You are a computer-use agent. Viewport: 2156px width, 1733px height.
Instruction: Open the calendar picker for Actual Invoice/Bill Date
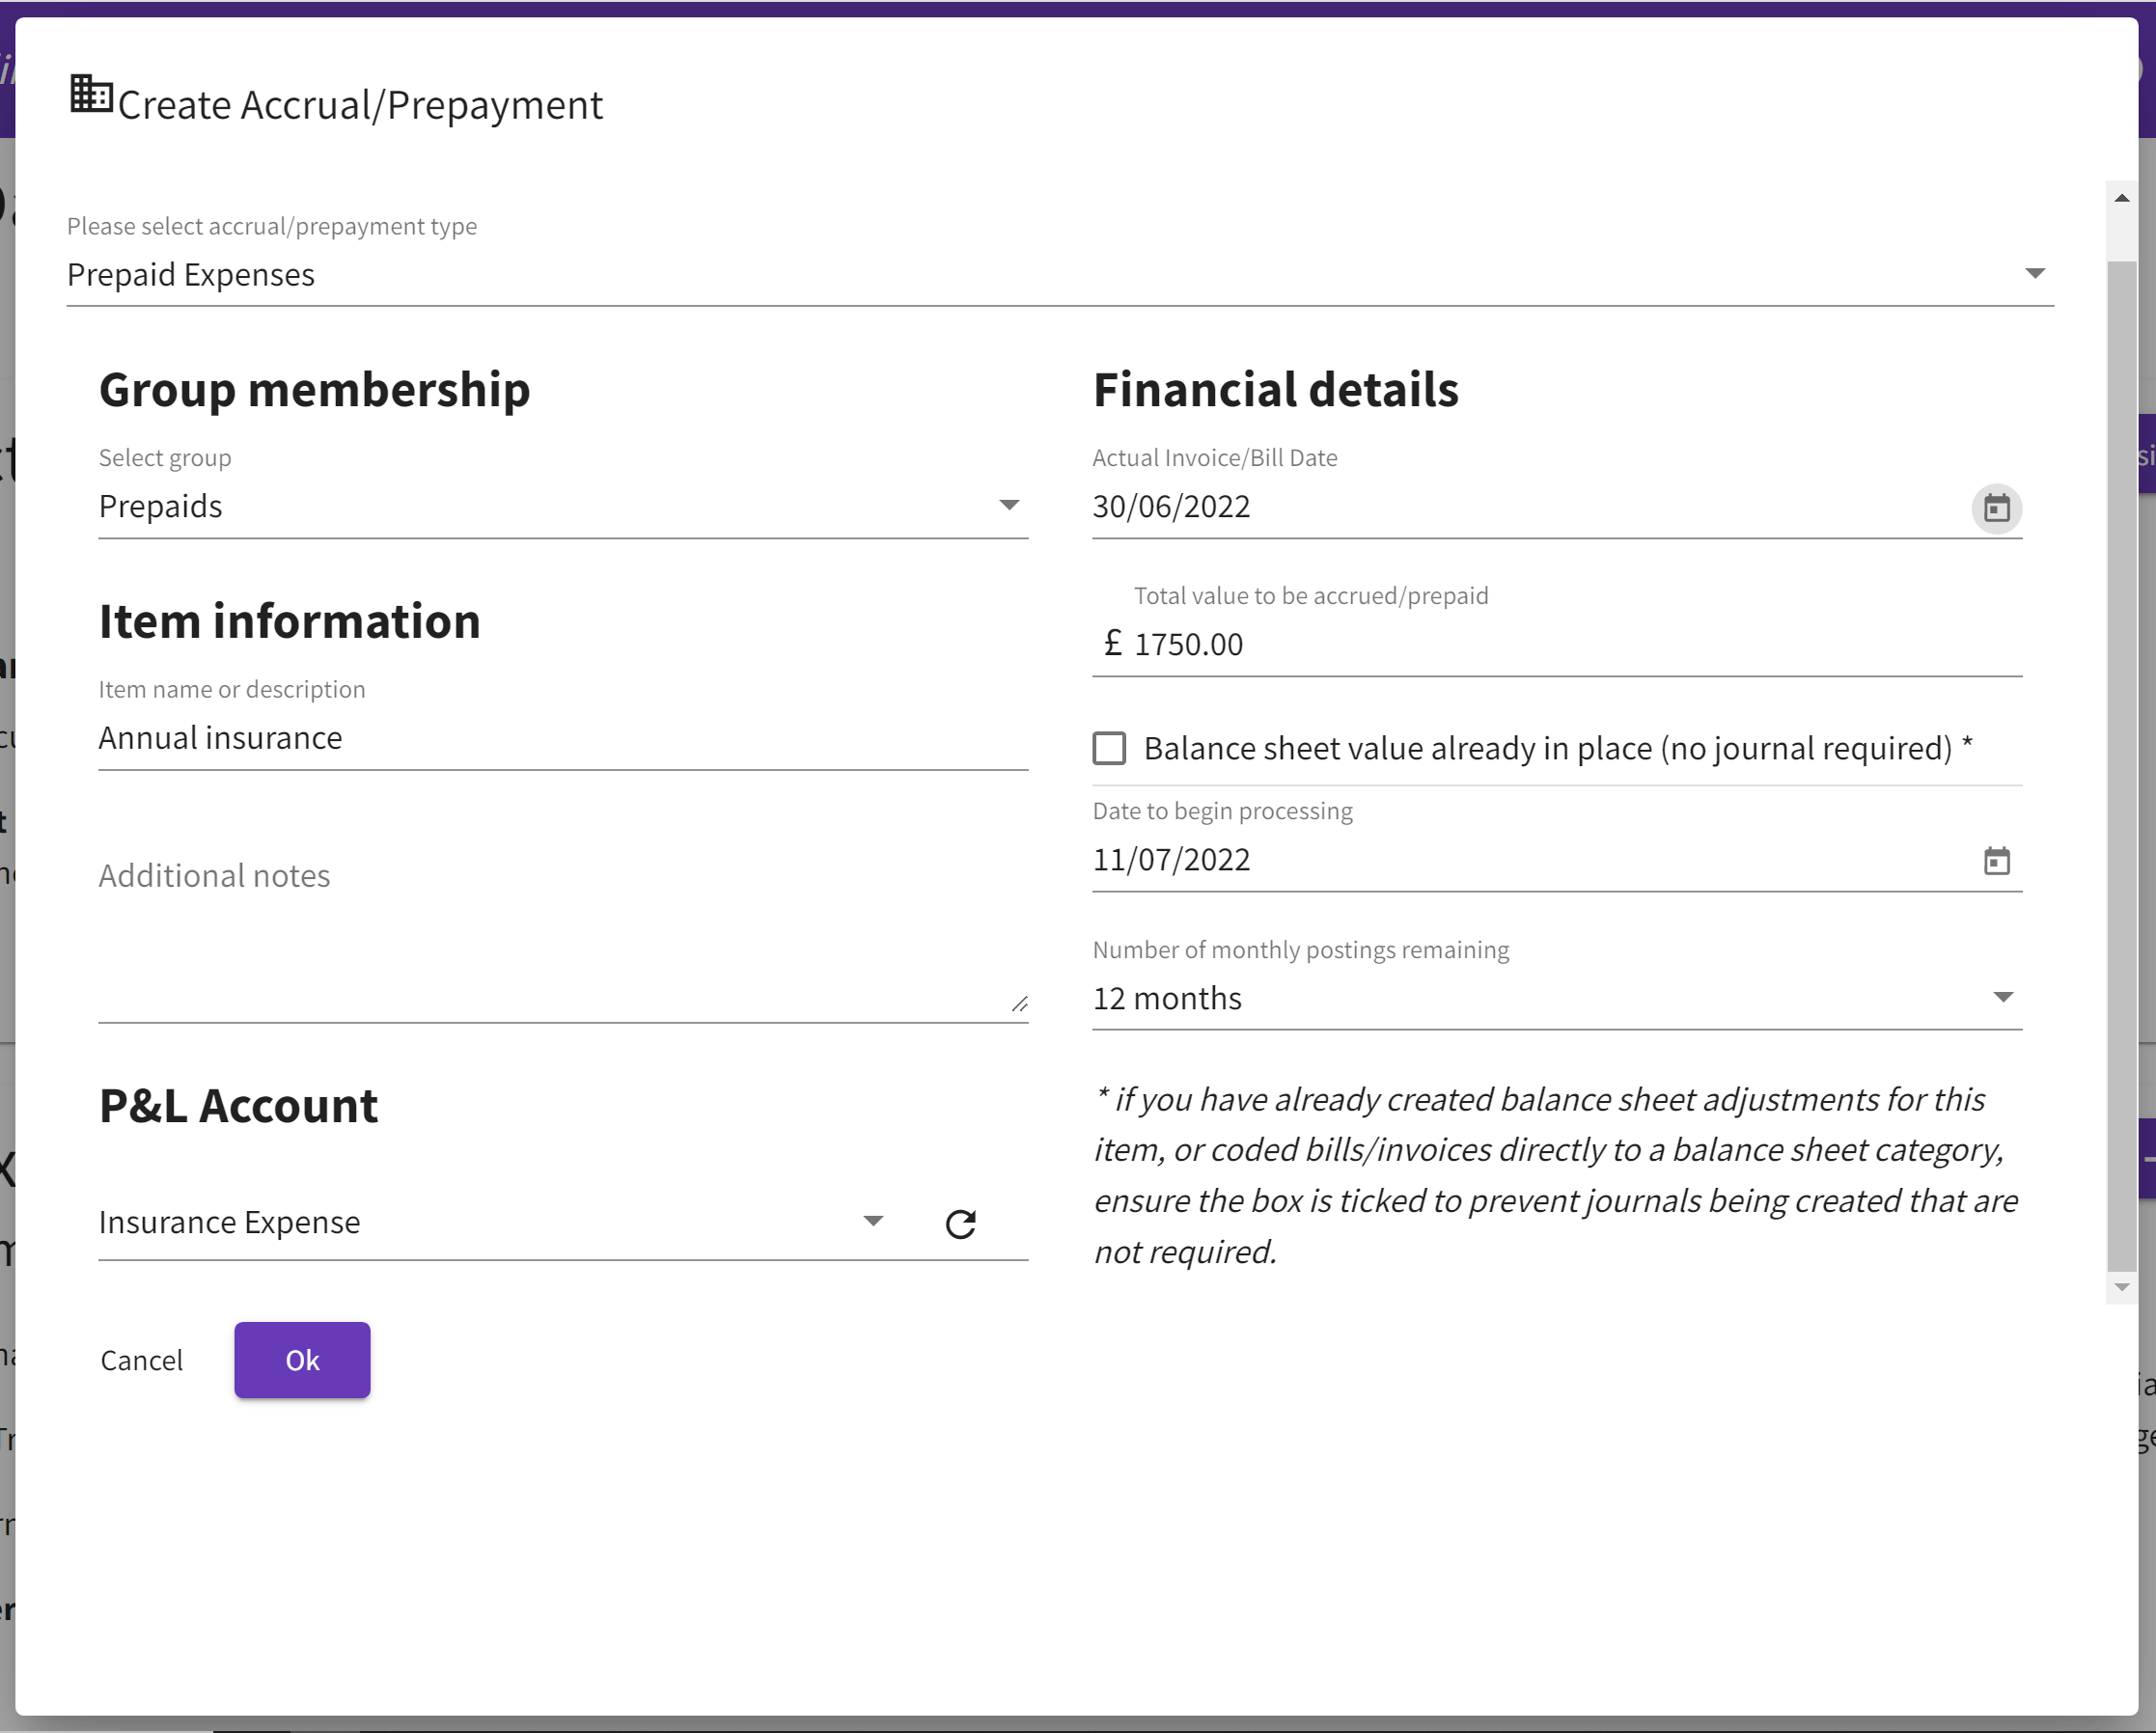[x=1996, y=509]
